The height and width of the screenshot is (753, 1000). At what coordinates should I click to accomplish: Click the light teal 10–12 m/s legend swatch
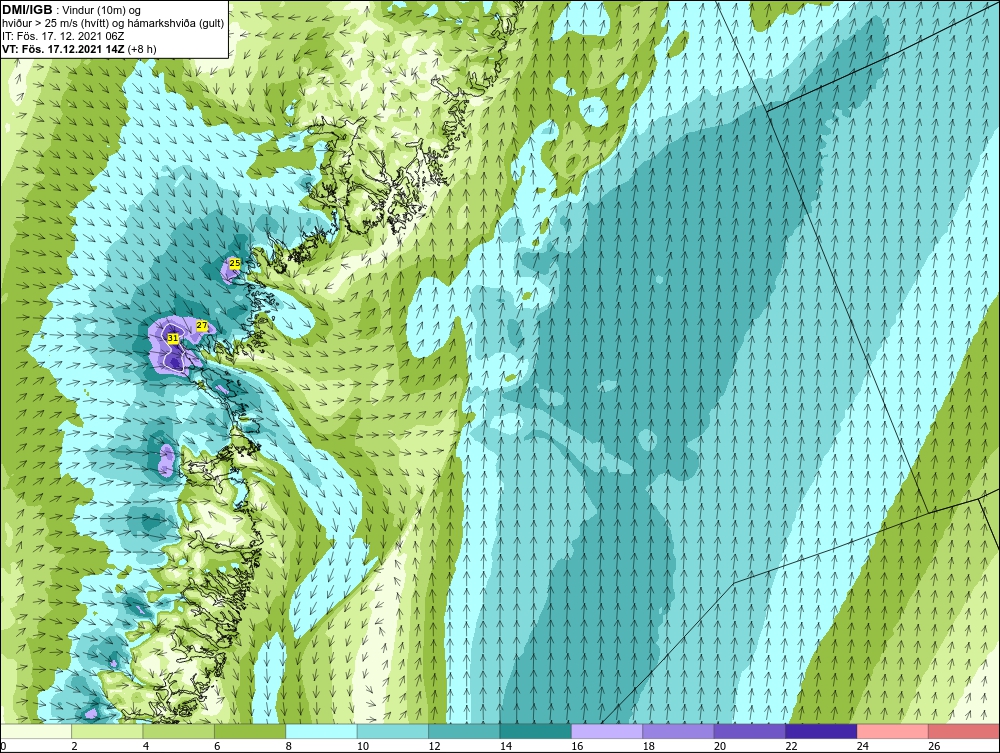pos(393,731)
